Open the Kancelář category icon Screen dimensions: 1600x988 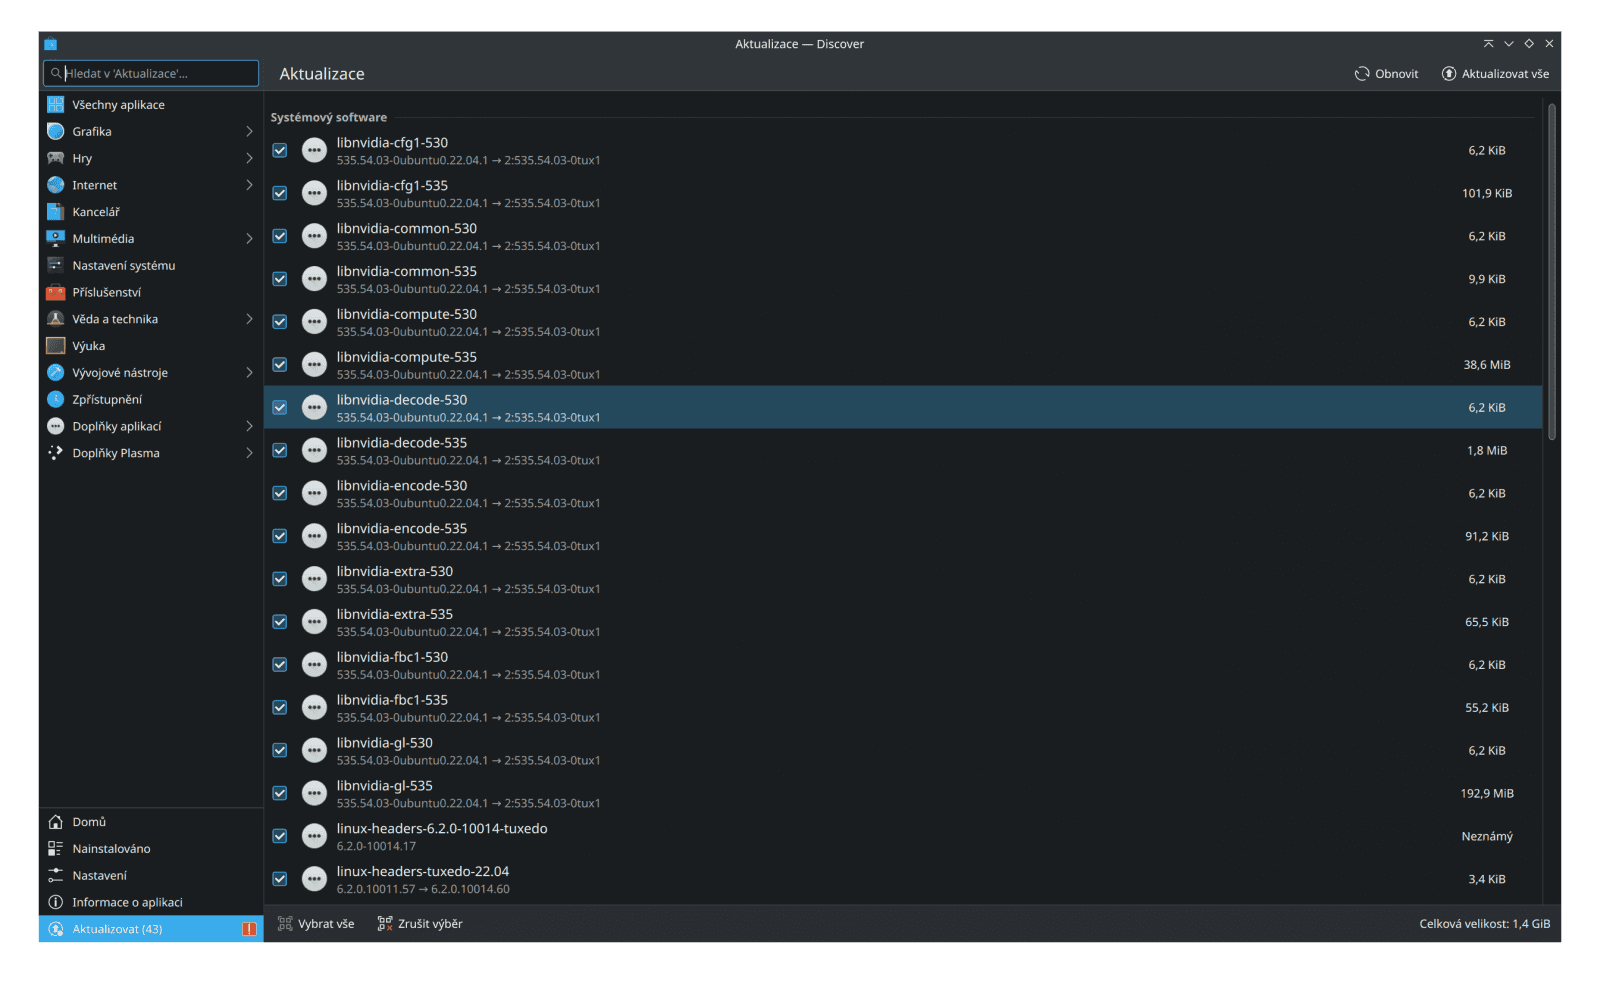click(x=56, y=212)
